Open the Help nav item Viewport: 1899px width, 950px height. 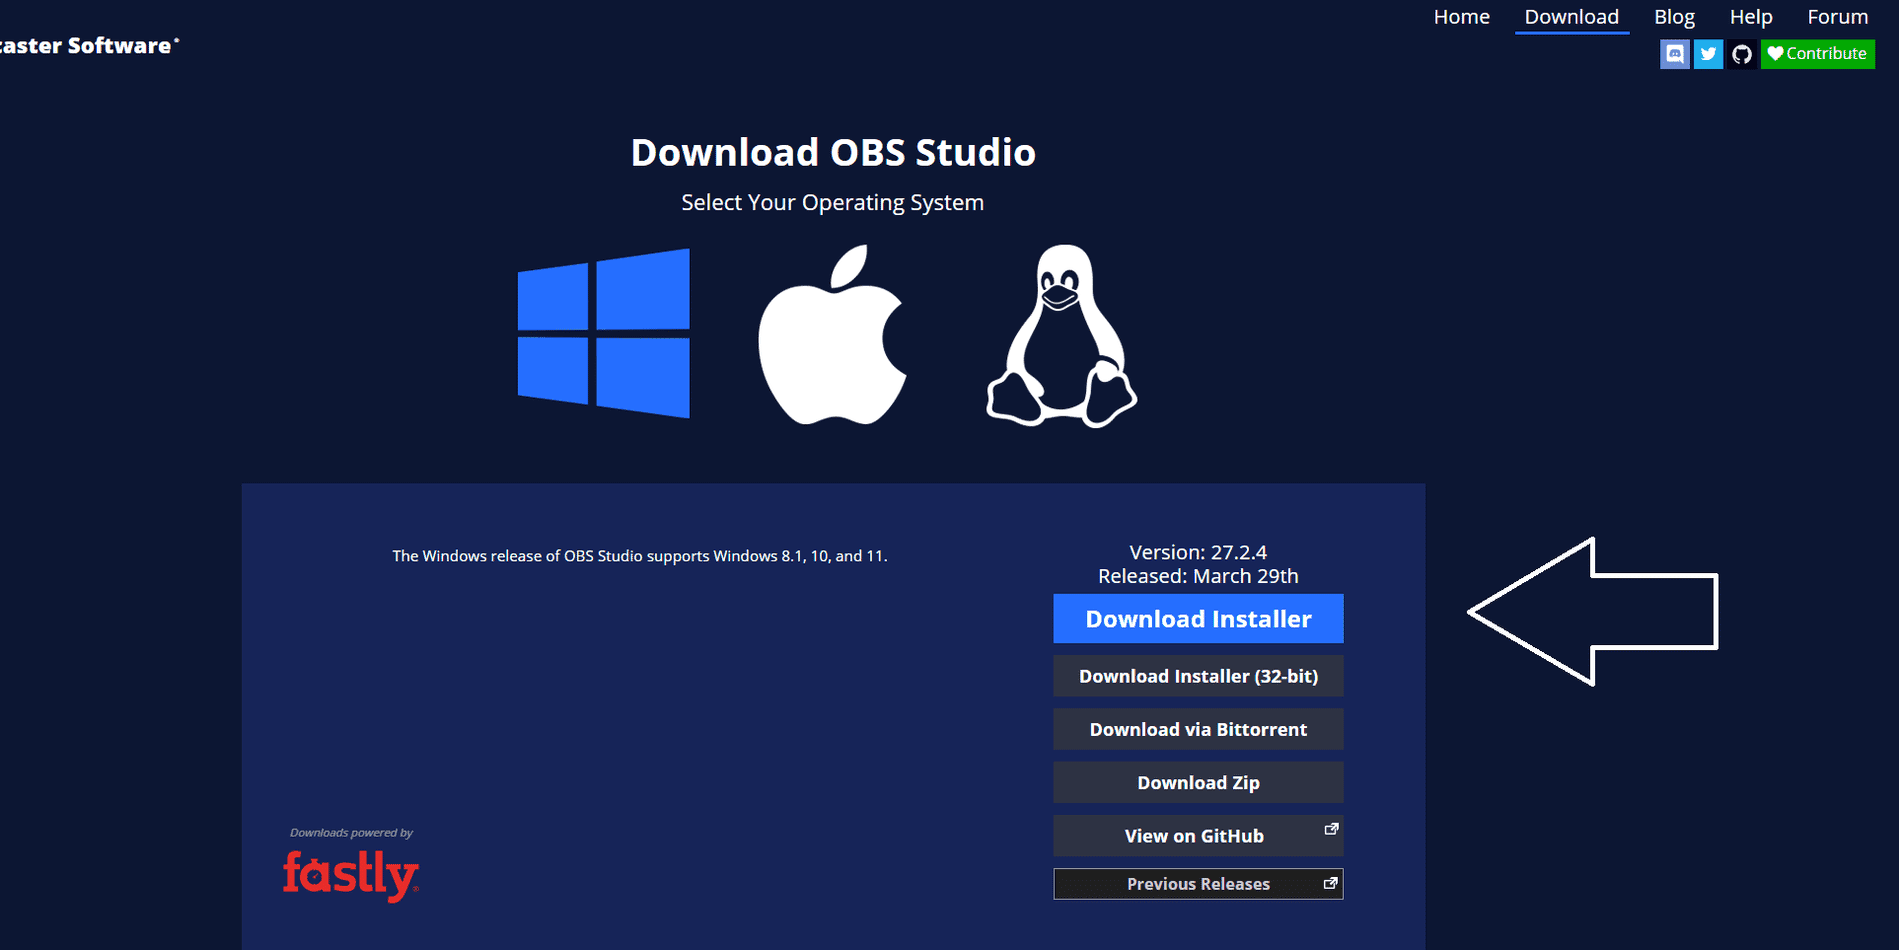click(x=1751, y=17)
